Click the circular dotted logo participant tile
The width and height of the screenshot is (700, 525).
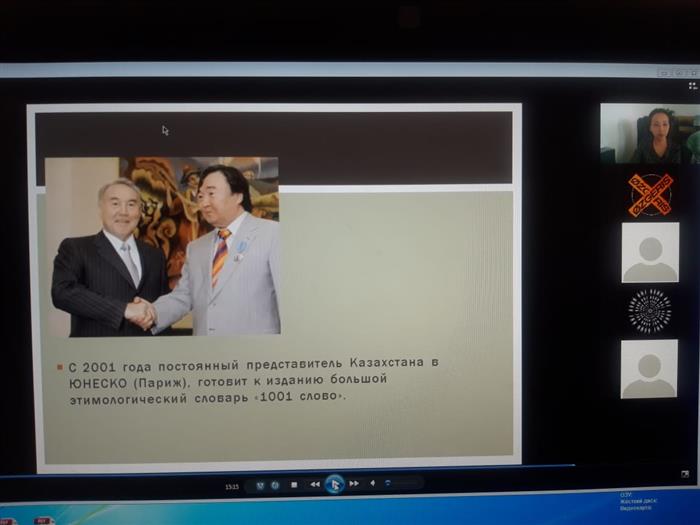[650, 311]
